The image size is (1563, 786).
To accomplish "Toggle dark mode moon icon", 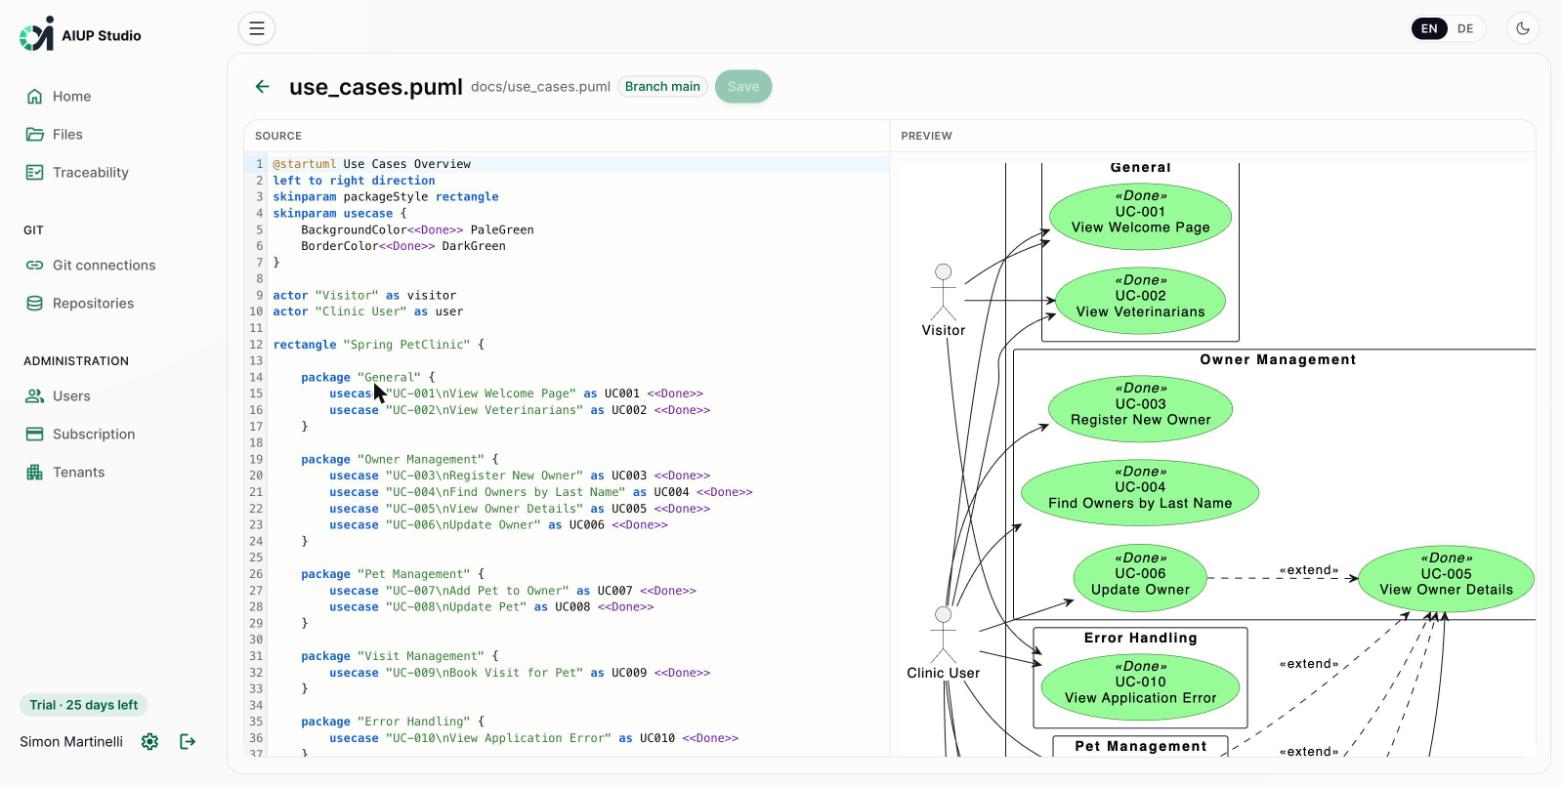I will [x=1523, y=29].
